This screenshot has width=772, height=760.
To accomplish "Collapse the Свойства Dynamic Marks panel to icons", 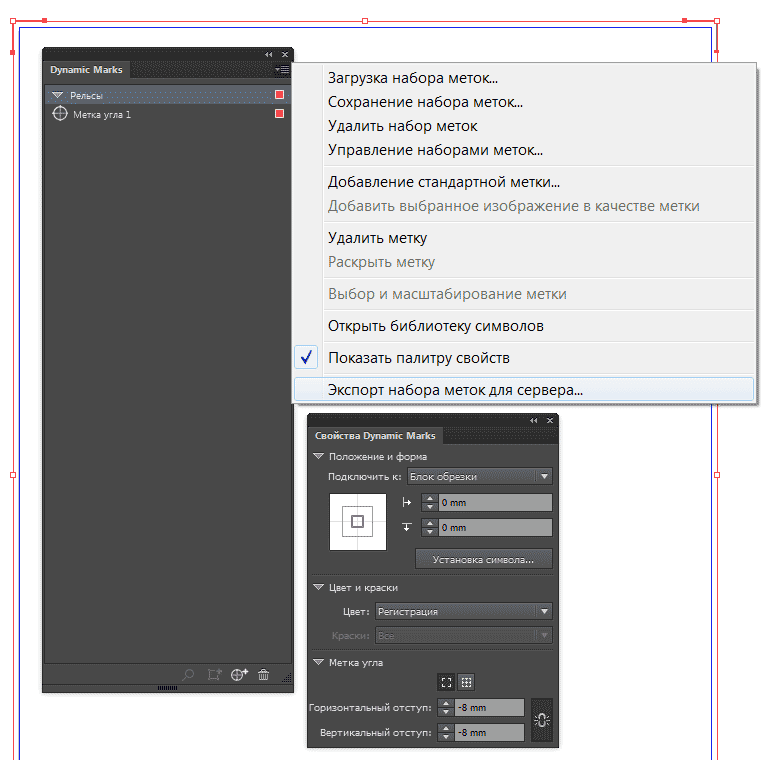I will point(534,420).
